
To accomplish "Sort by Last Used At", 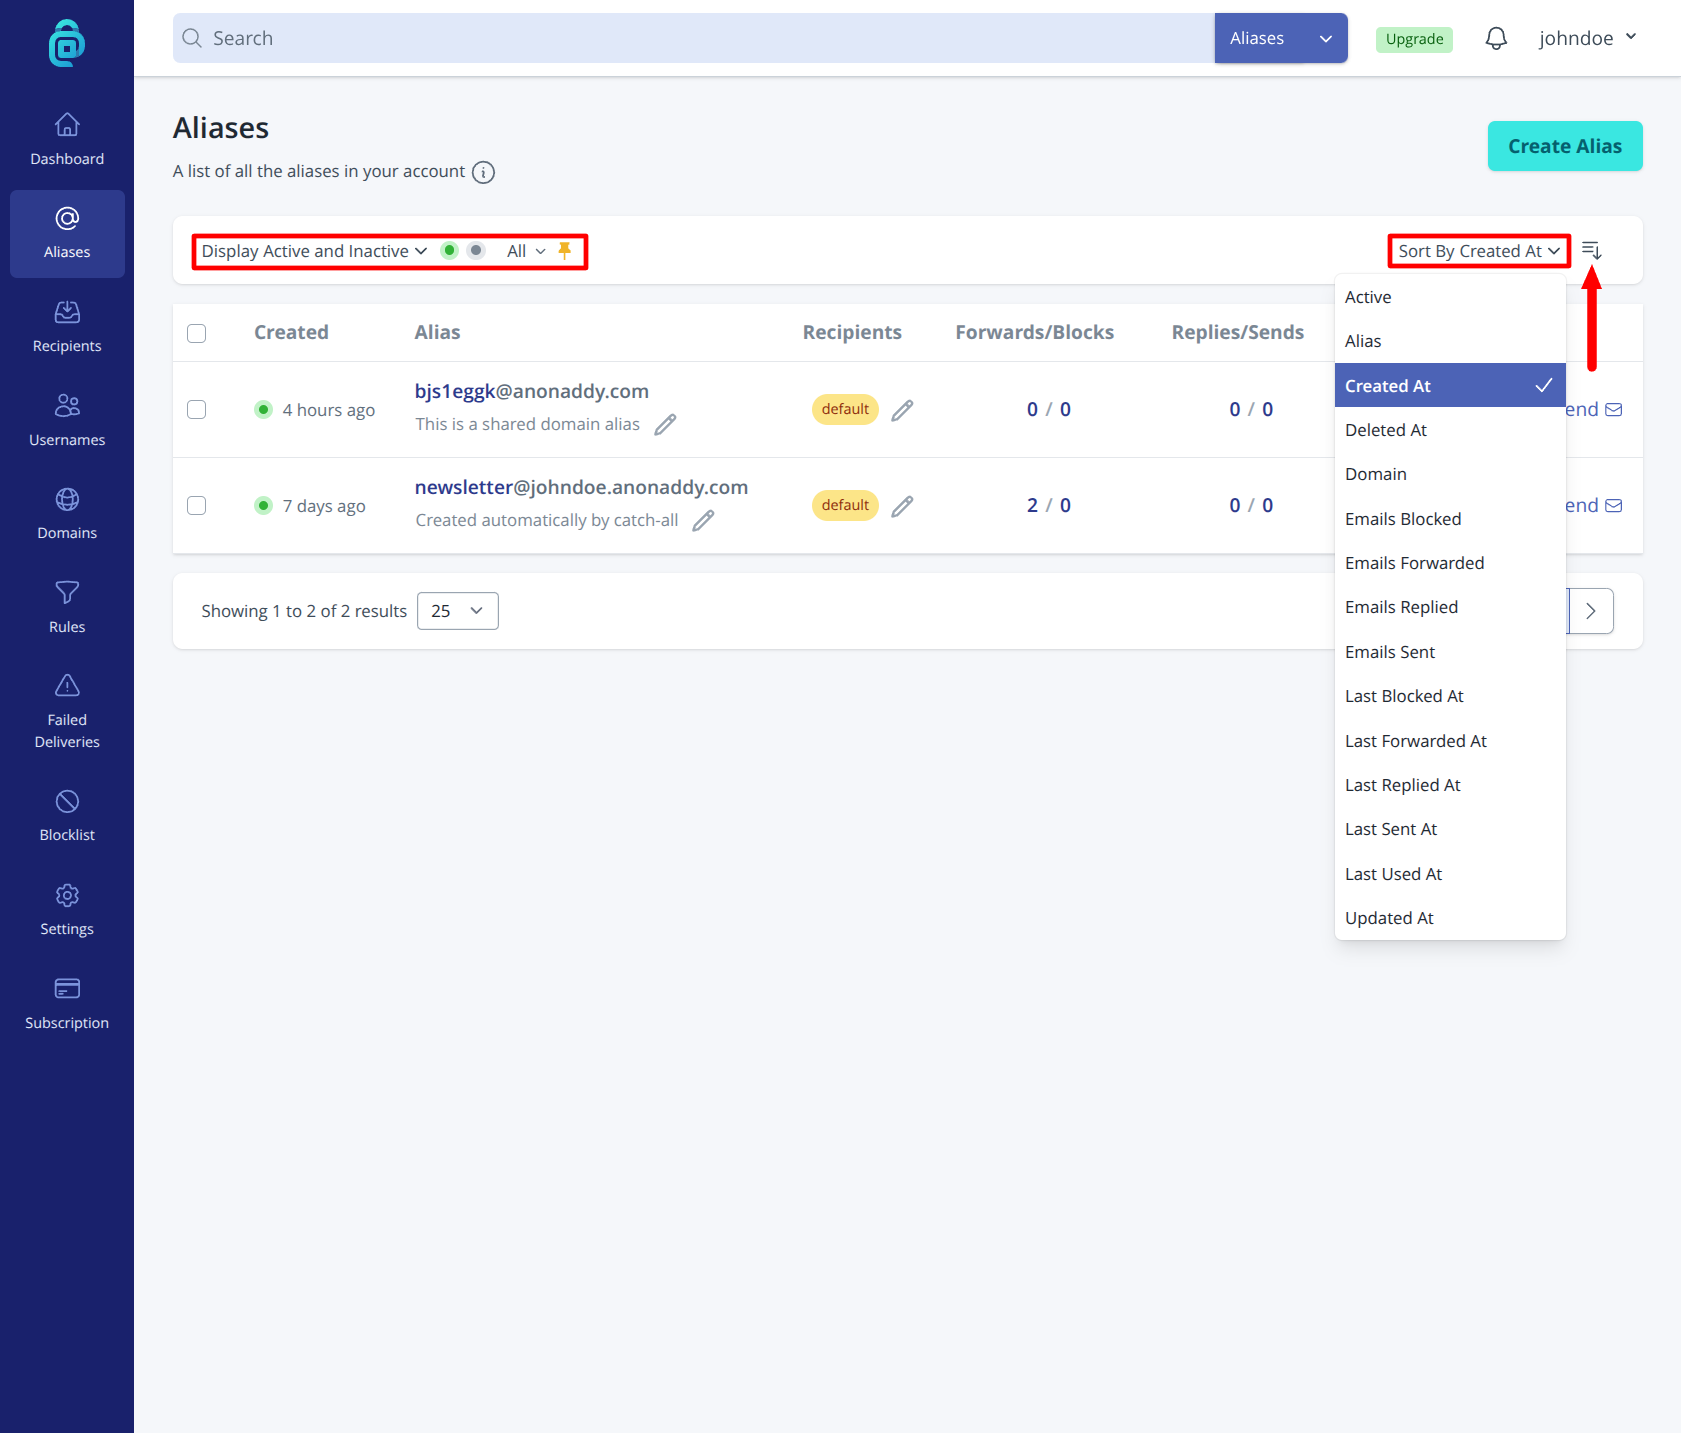I will pos(1450,874).
